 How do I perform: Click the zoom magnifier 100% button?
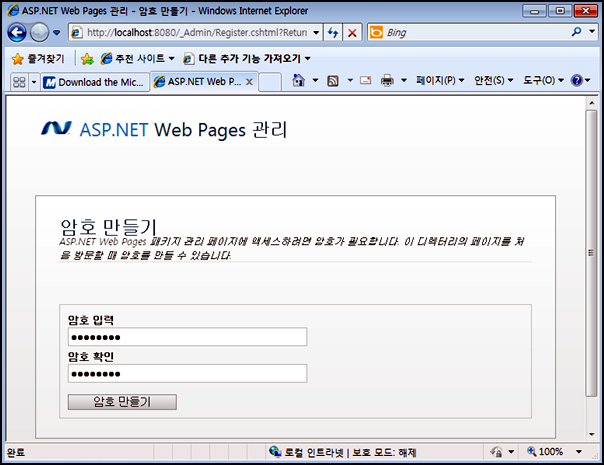point(545,452)
